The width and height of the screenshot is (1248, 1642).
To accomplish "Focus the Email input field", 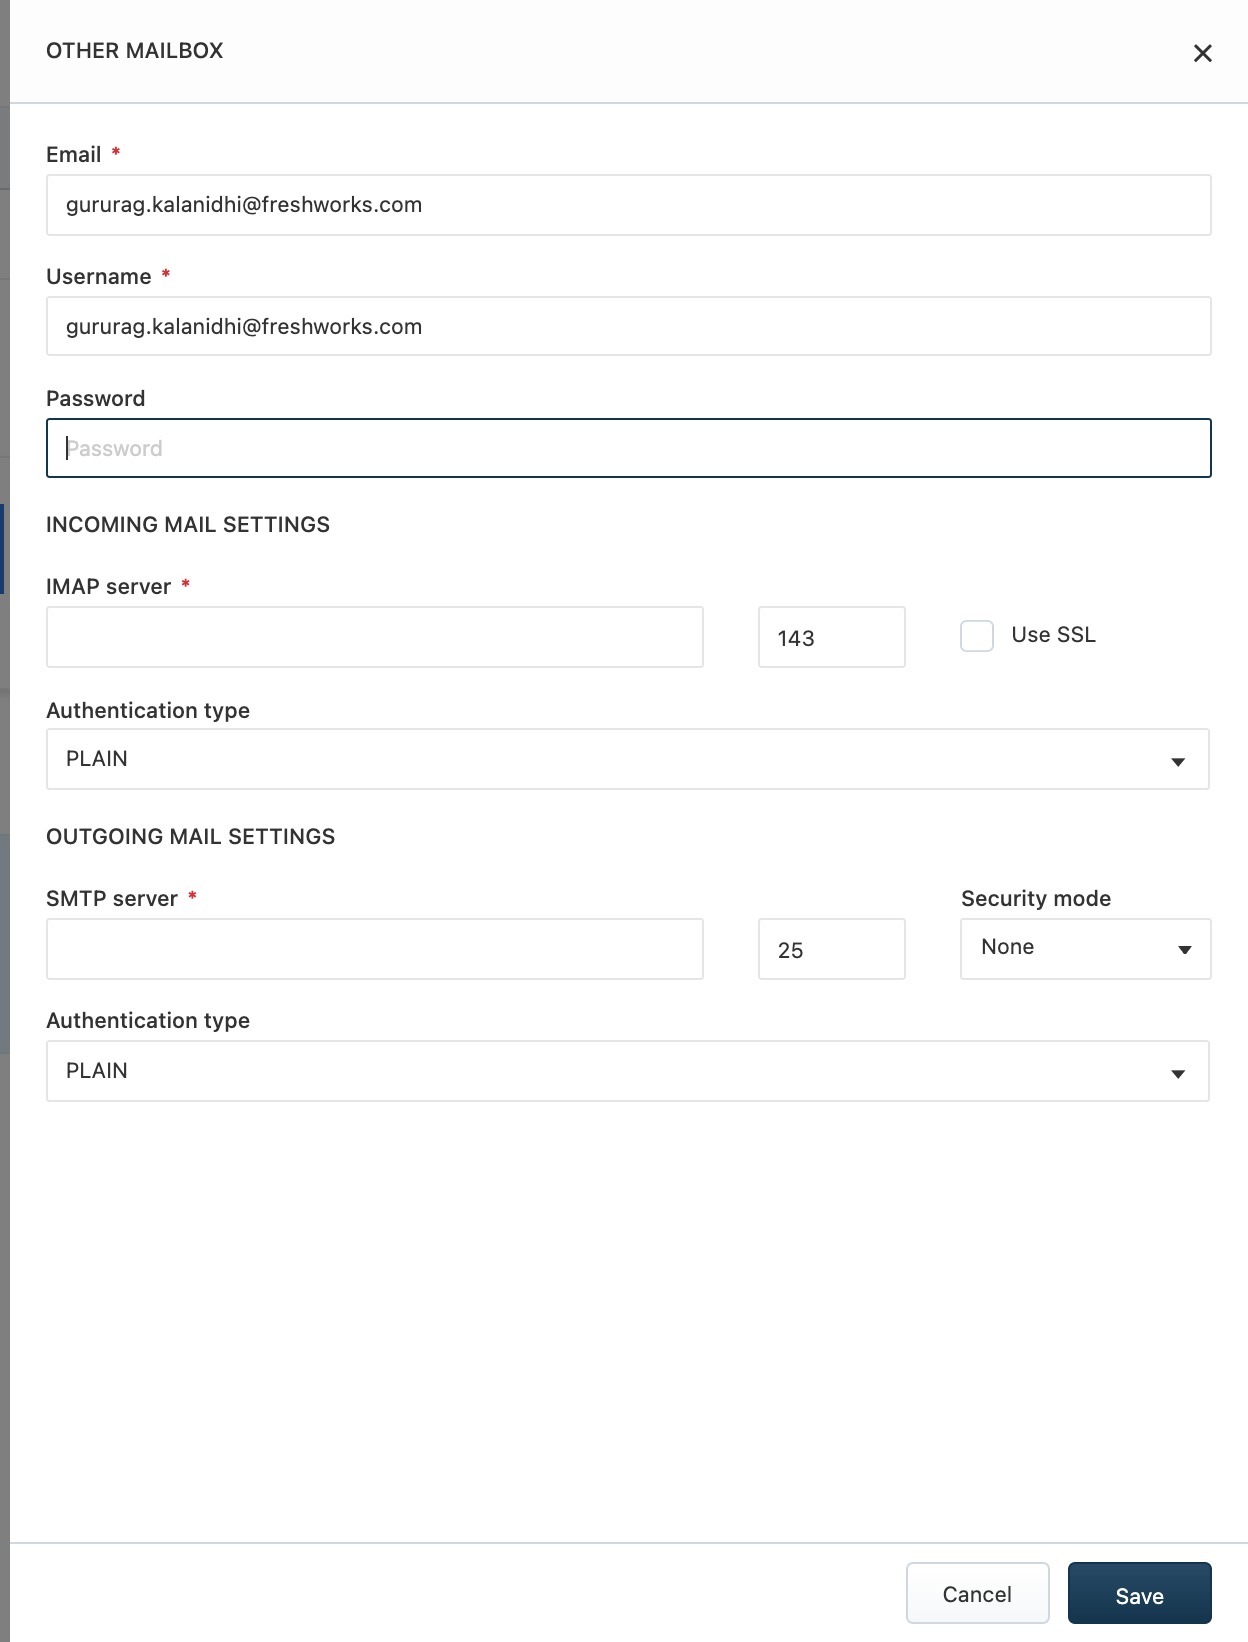I will click(628, 205).
